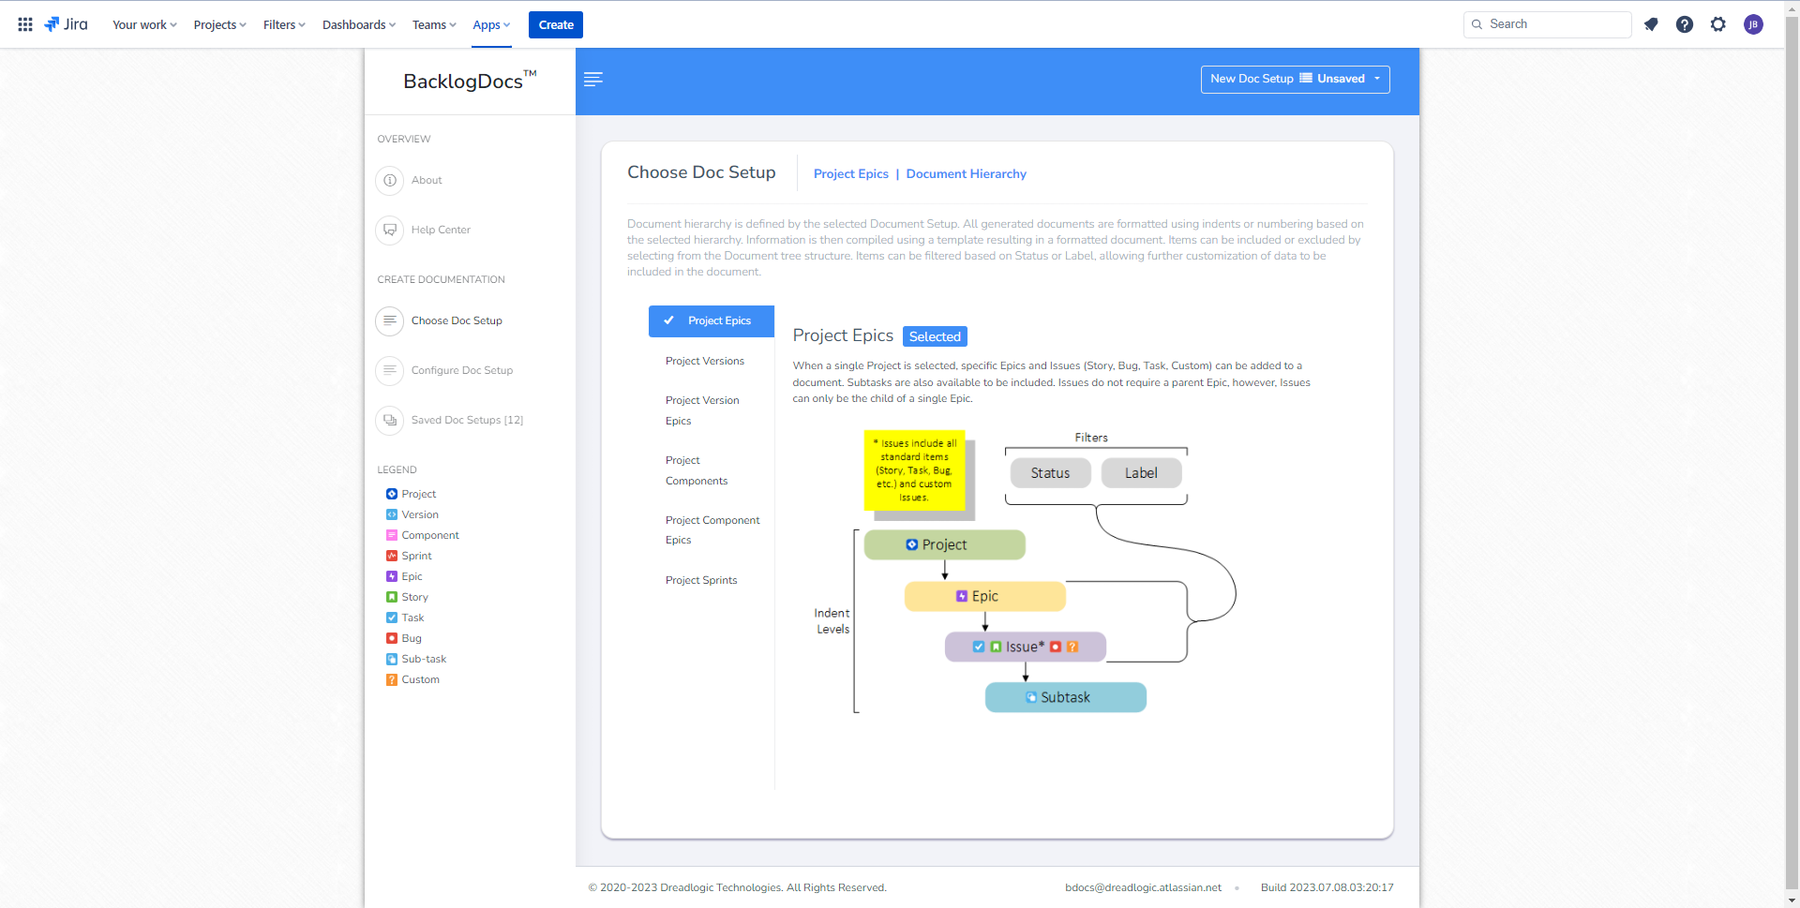Click the Epic legend icon
1800x908 pixels.
tap(392, 576)
